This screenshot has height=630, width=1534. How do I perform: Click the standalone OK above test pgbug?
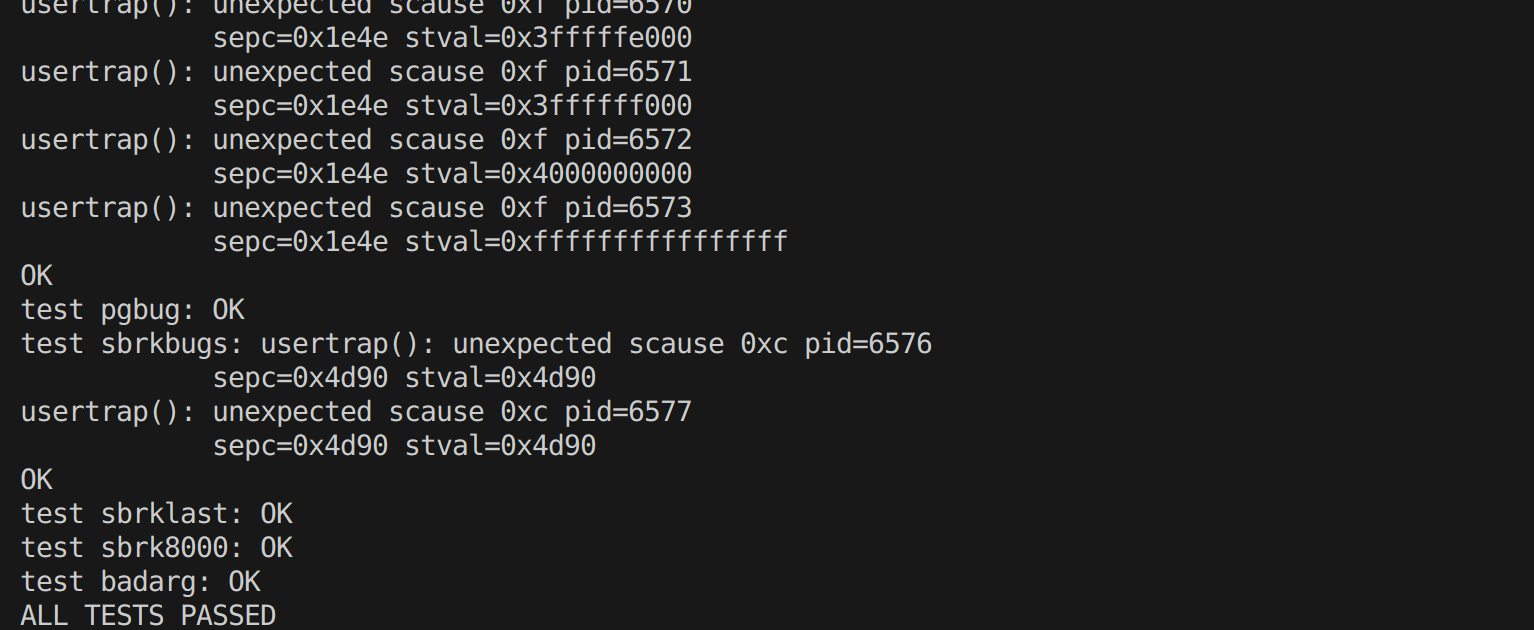[x=37, y=276]
